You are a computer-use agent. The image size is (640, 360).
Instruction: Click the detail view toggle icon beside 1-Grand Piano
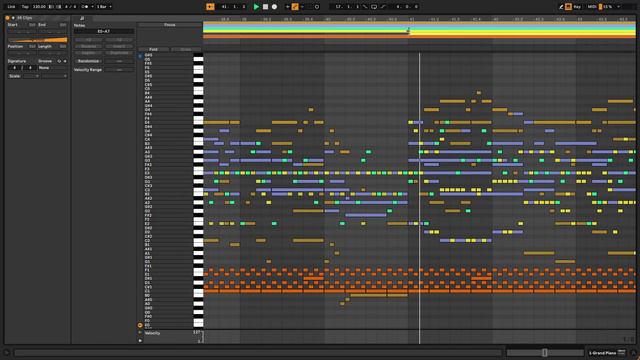pyautogui.click(x=621, y=353)
